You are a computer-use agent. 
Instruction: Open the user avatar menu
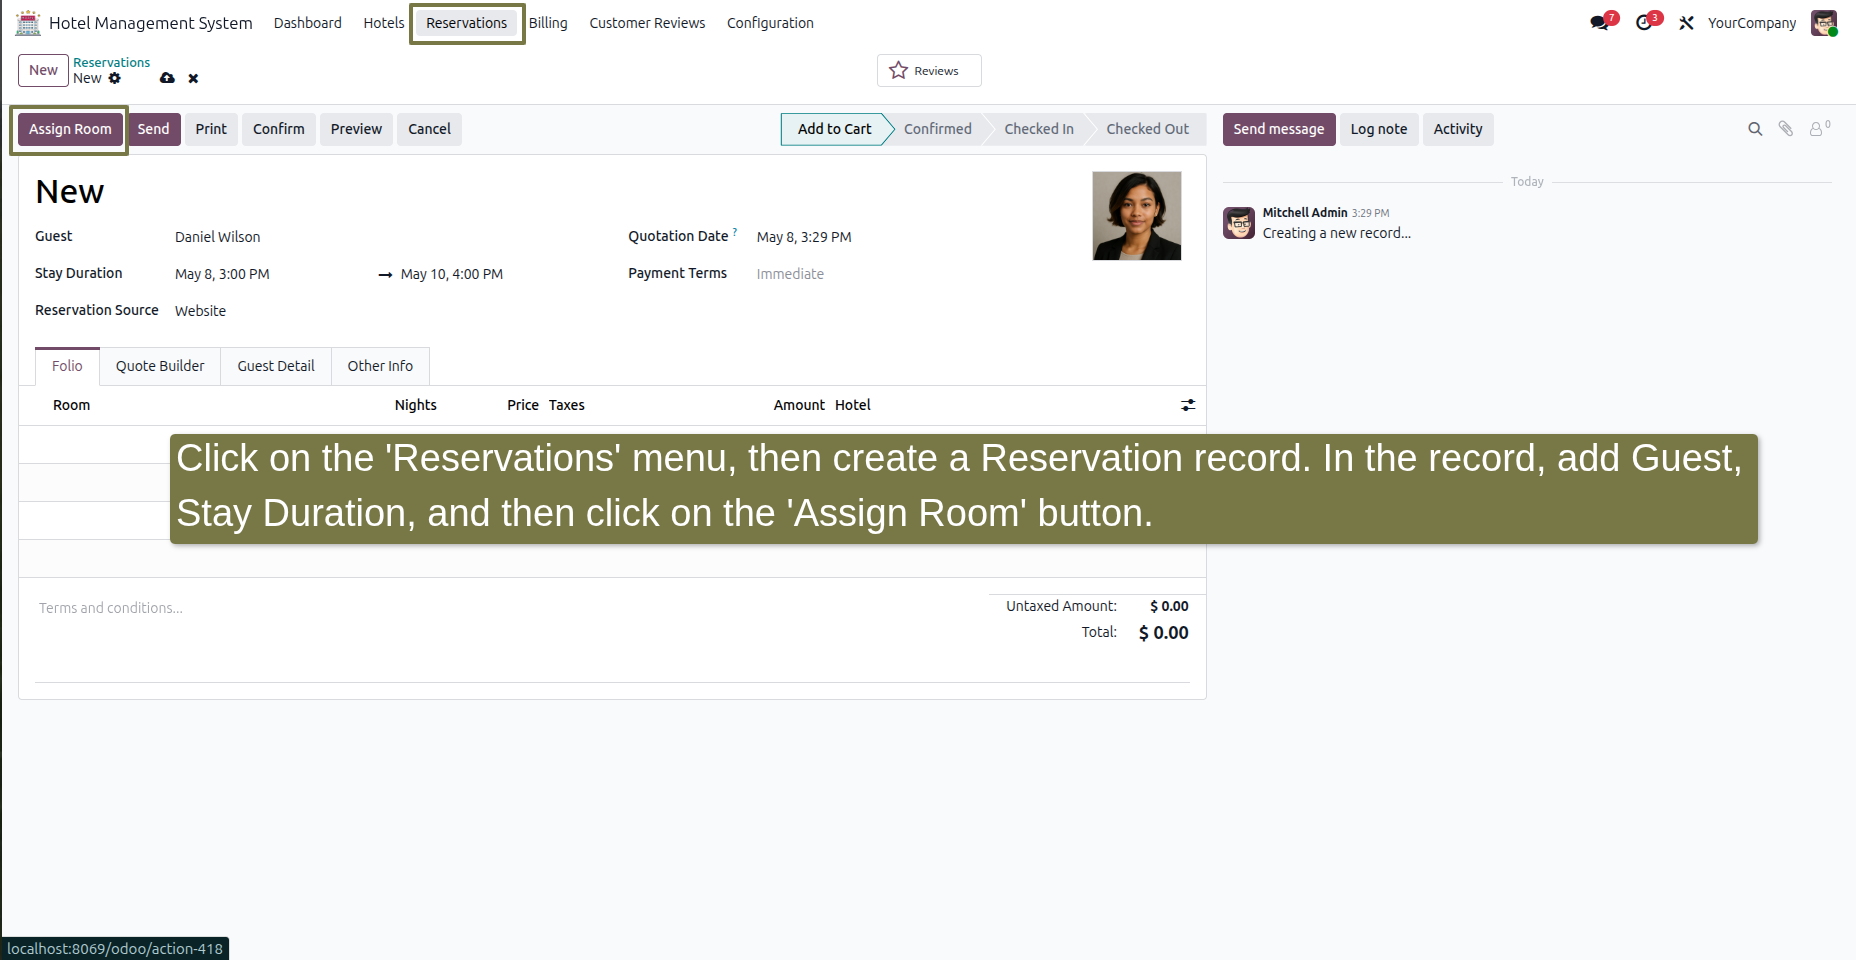[x=1824, y=23]
